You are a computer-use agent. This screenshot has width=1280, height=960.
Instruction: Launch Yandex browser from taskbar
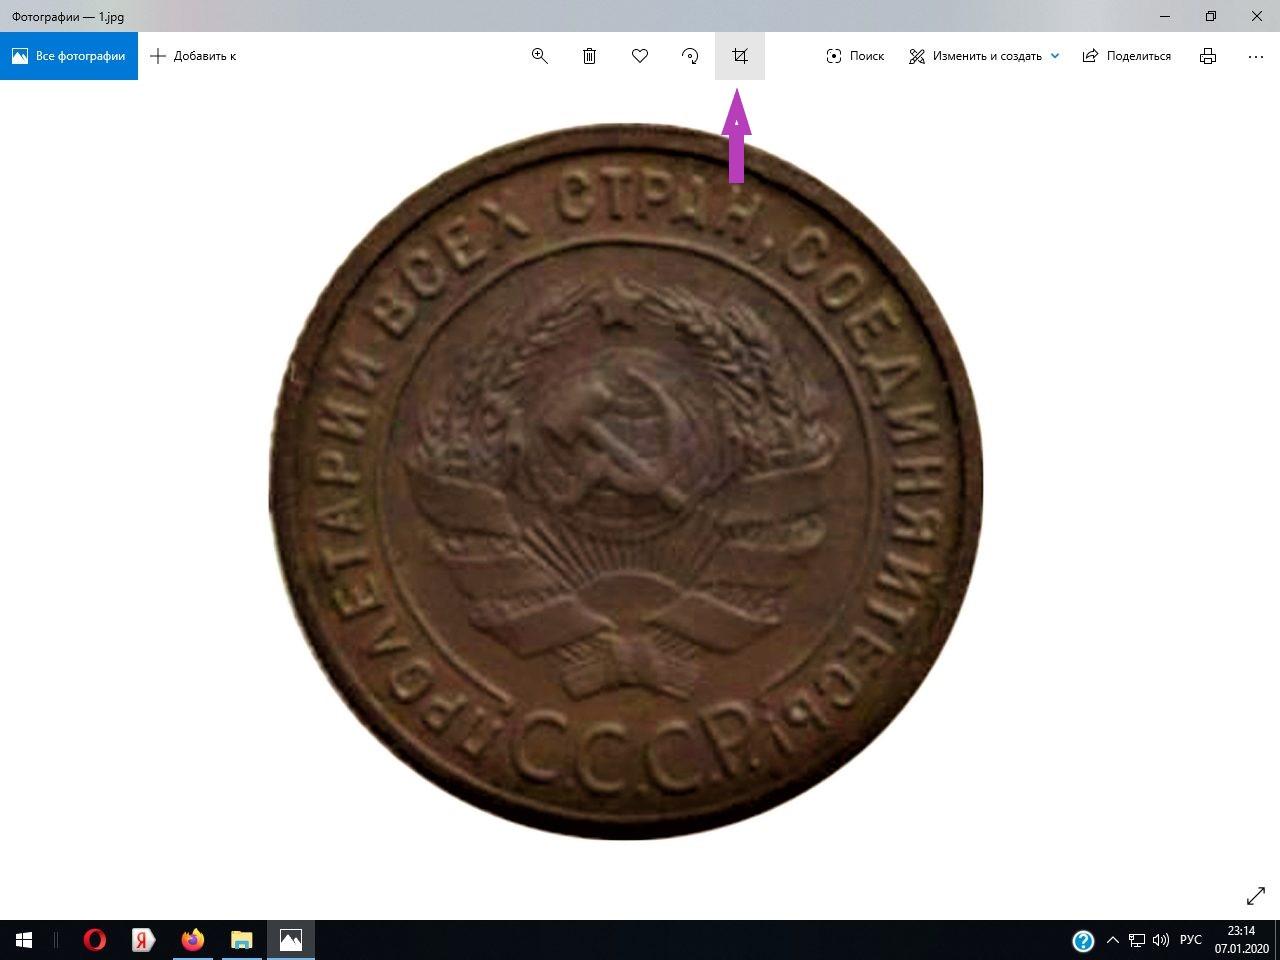pos(144,940)
